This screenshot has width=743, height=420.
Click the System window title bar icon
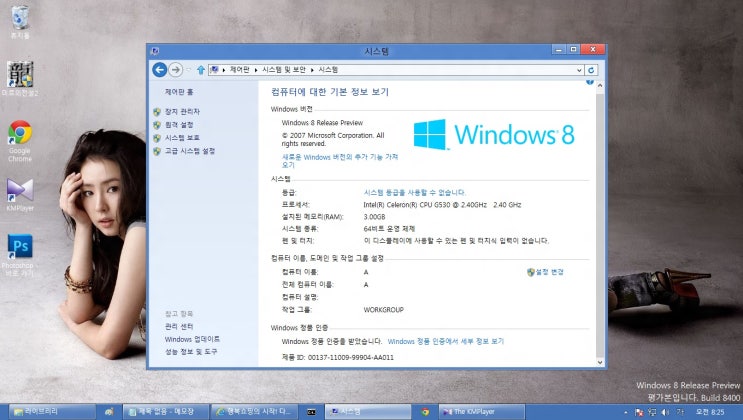(155, 51)
